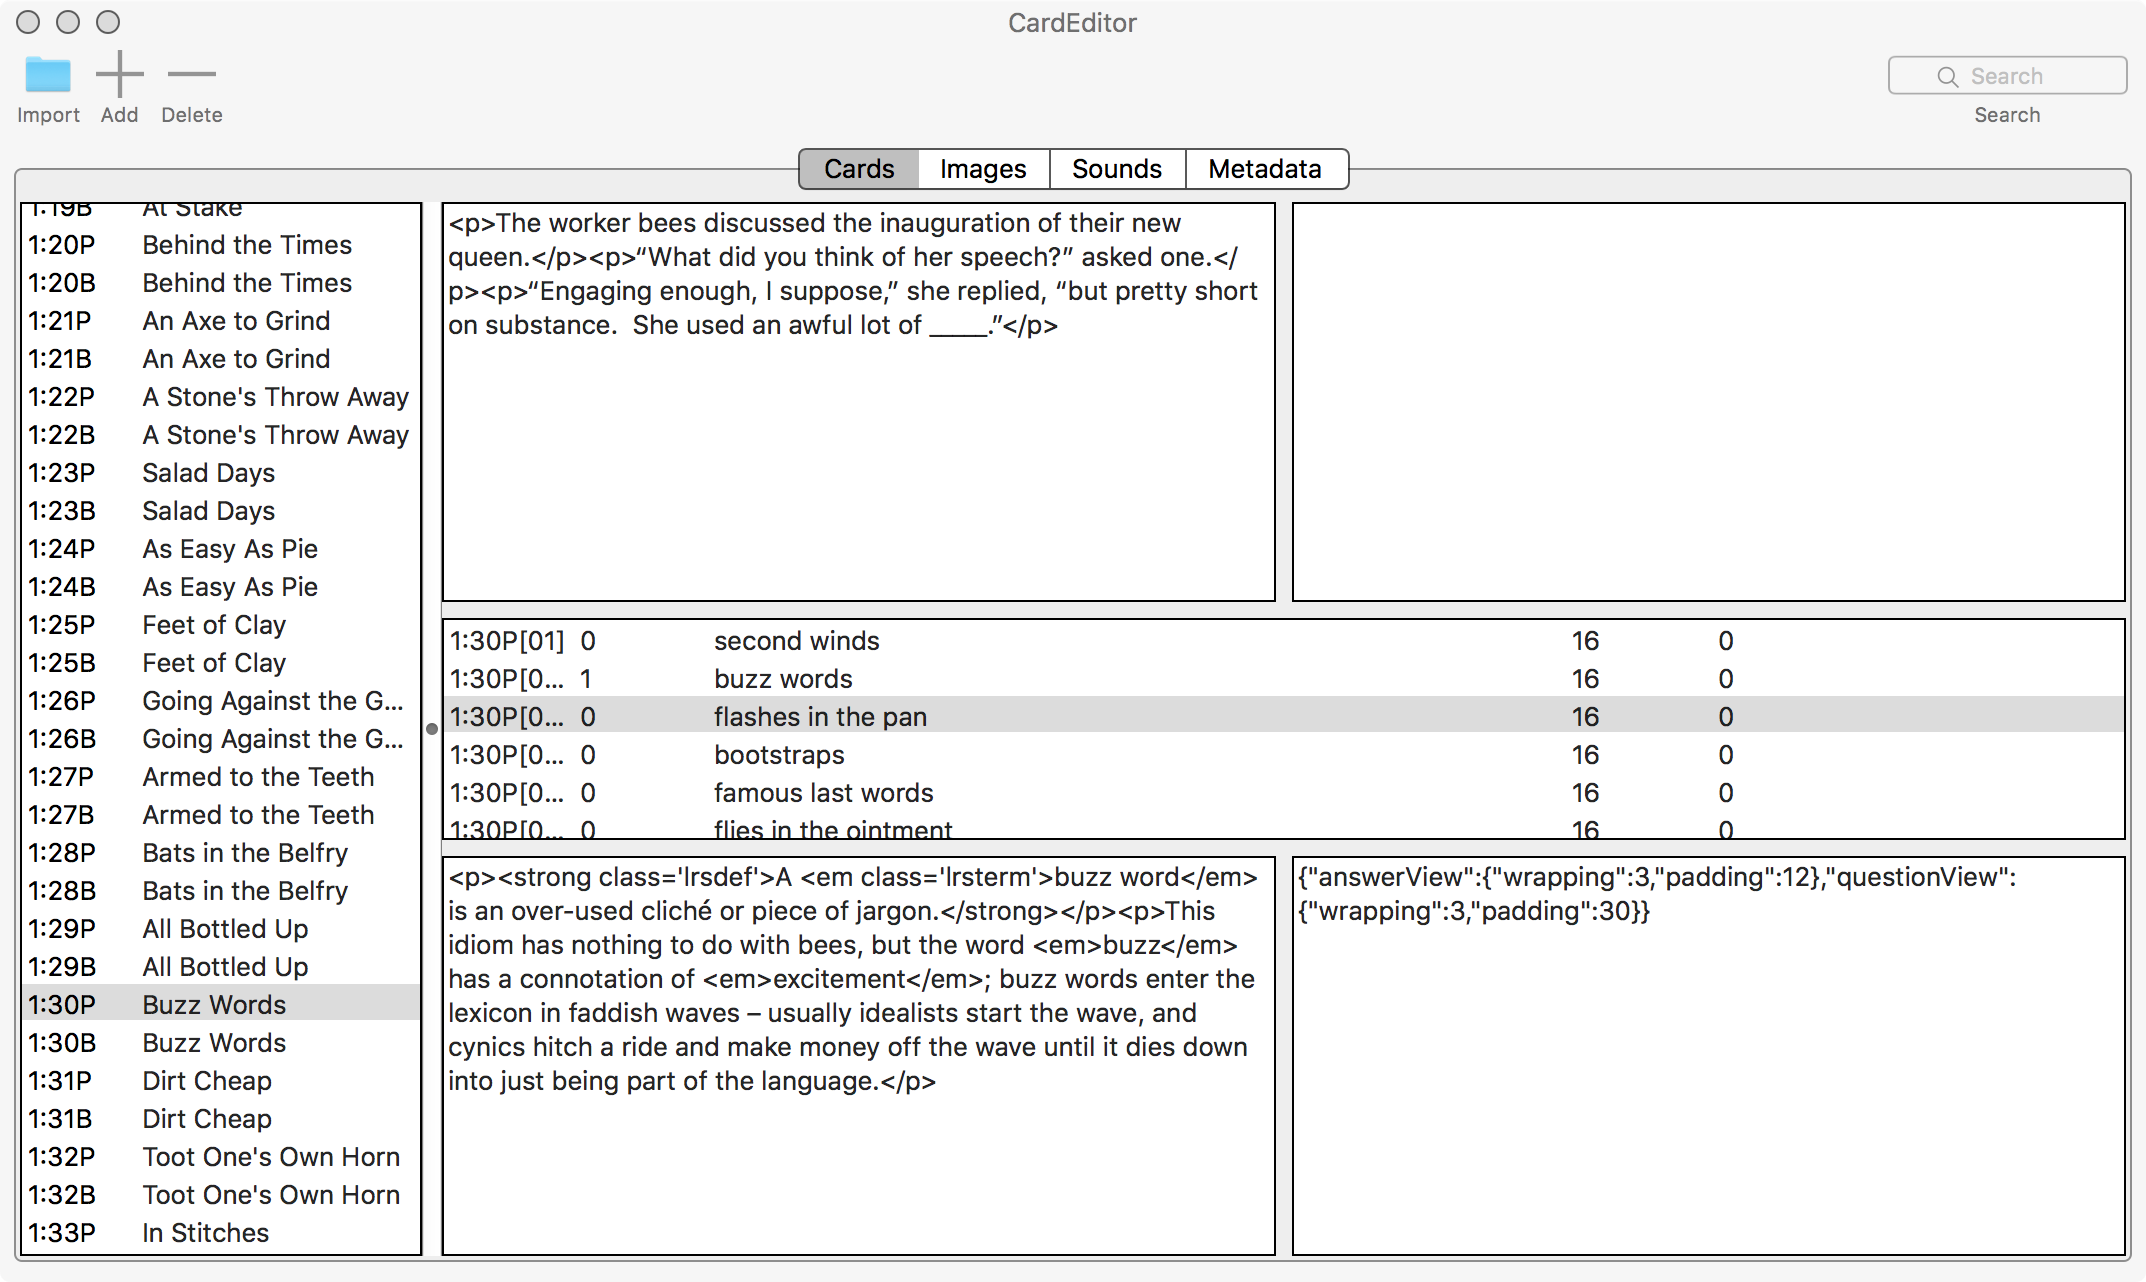
Task: Click the split-view divider handle dot
Action: (432, 729)
